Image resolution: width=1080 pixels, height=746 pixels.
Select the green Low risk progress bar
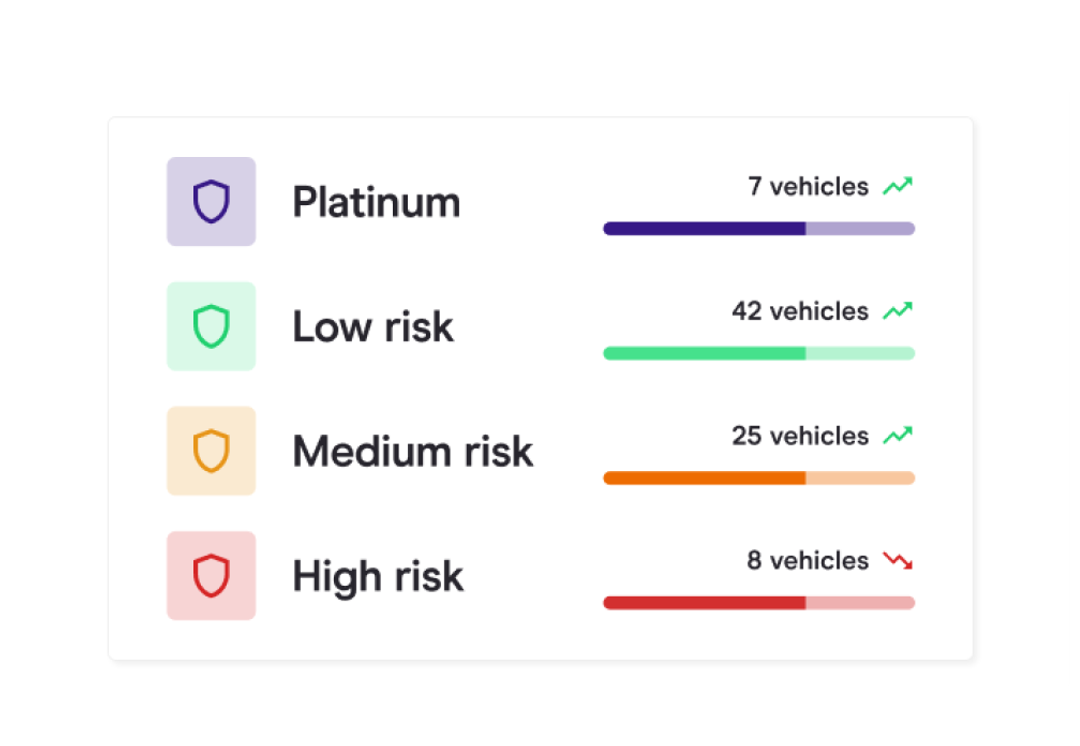758,353
